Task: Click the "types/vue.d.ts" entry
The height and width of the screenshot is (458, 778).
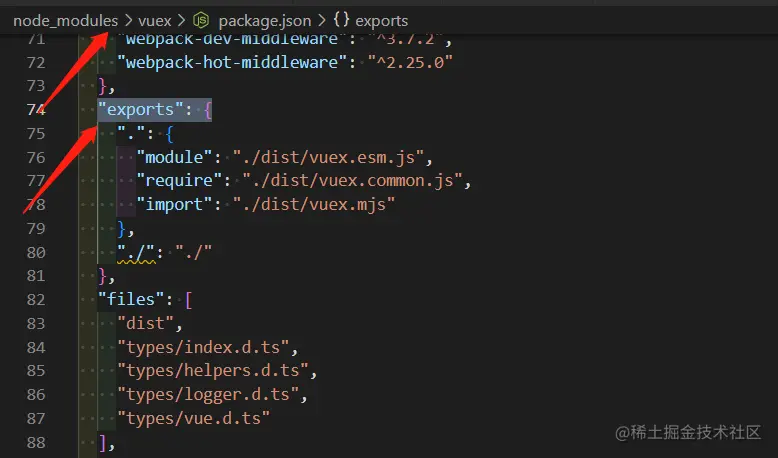Action: (194, 418)
